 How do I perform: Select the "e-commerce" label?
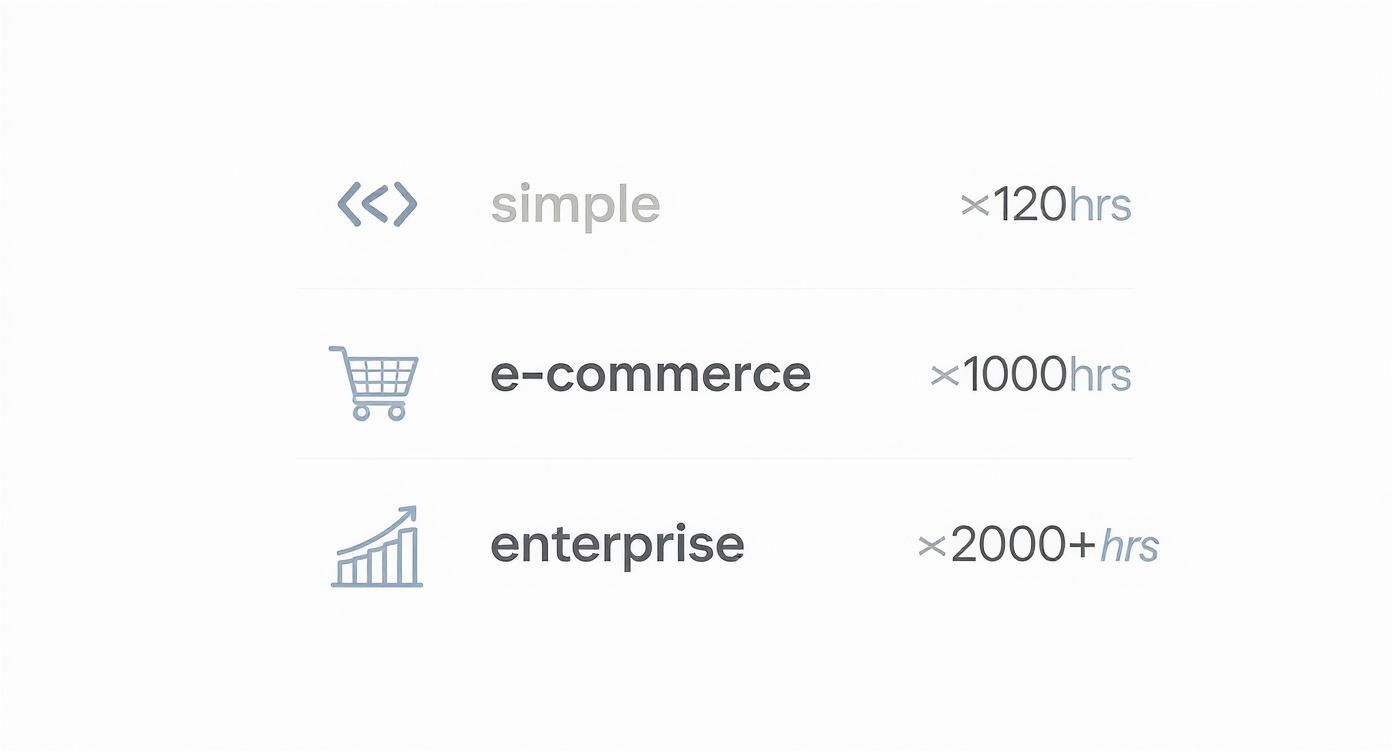click(x=650, y=375)
